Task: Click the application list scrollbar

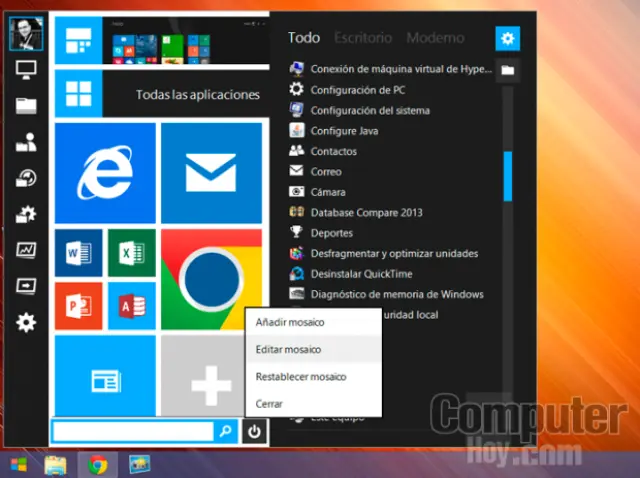Action: [507, 175]
